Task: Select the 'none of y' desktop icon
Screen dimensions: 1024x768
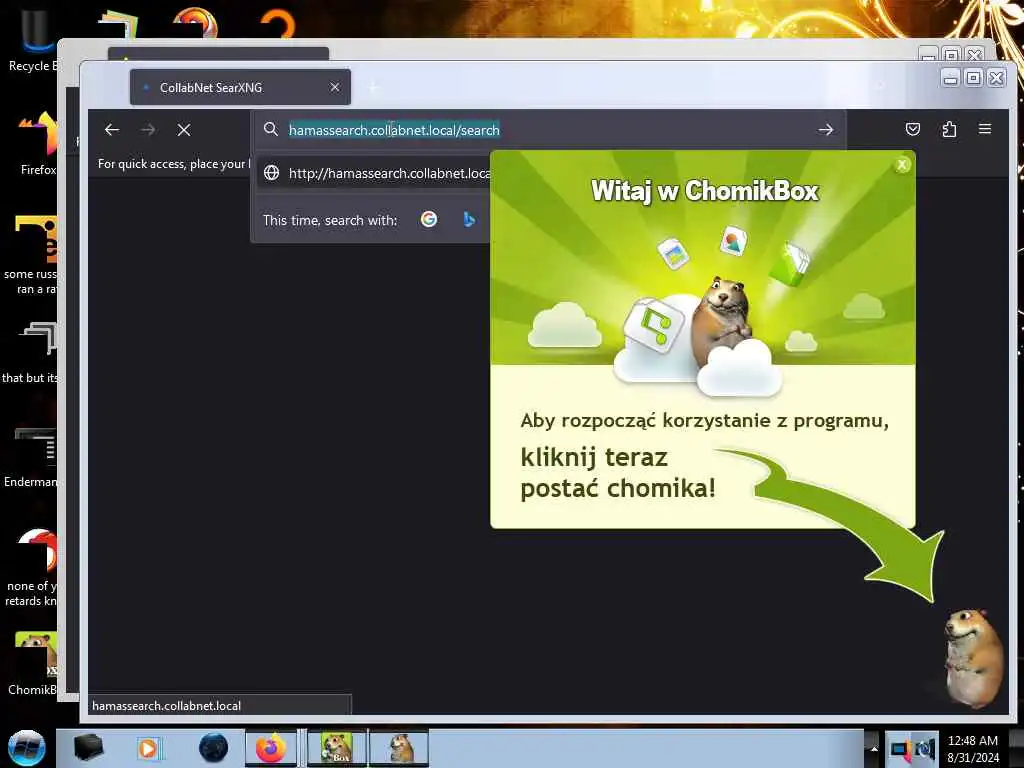Action: (x=31, y=567)
